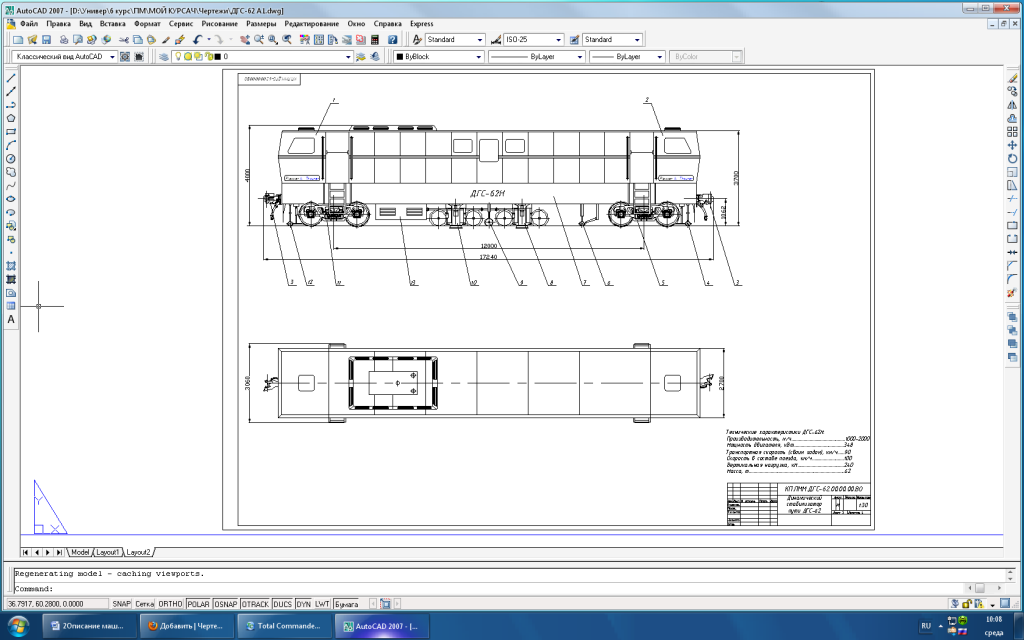Select the Arc drawing tool

11,145
